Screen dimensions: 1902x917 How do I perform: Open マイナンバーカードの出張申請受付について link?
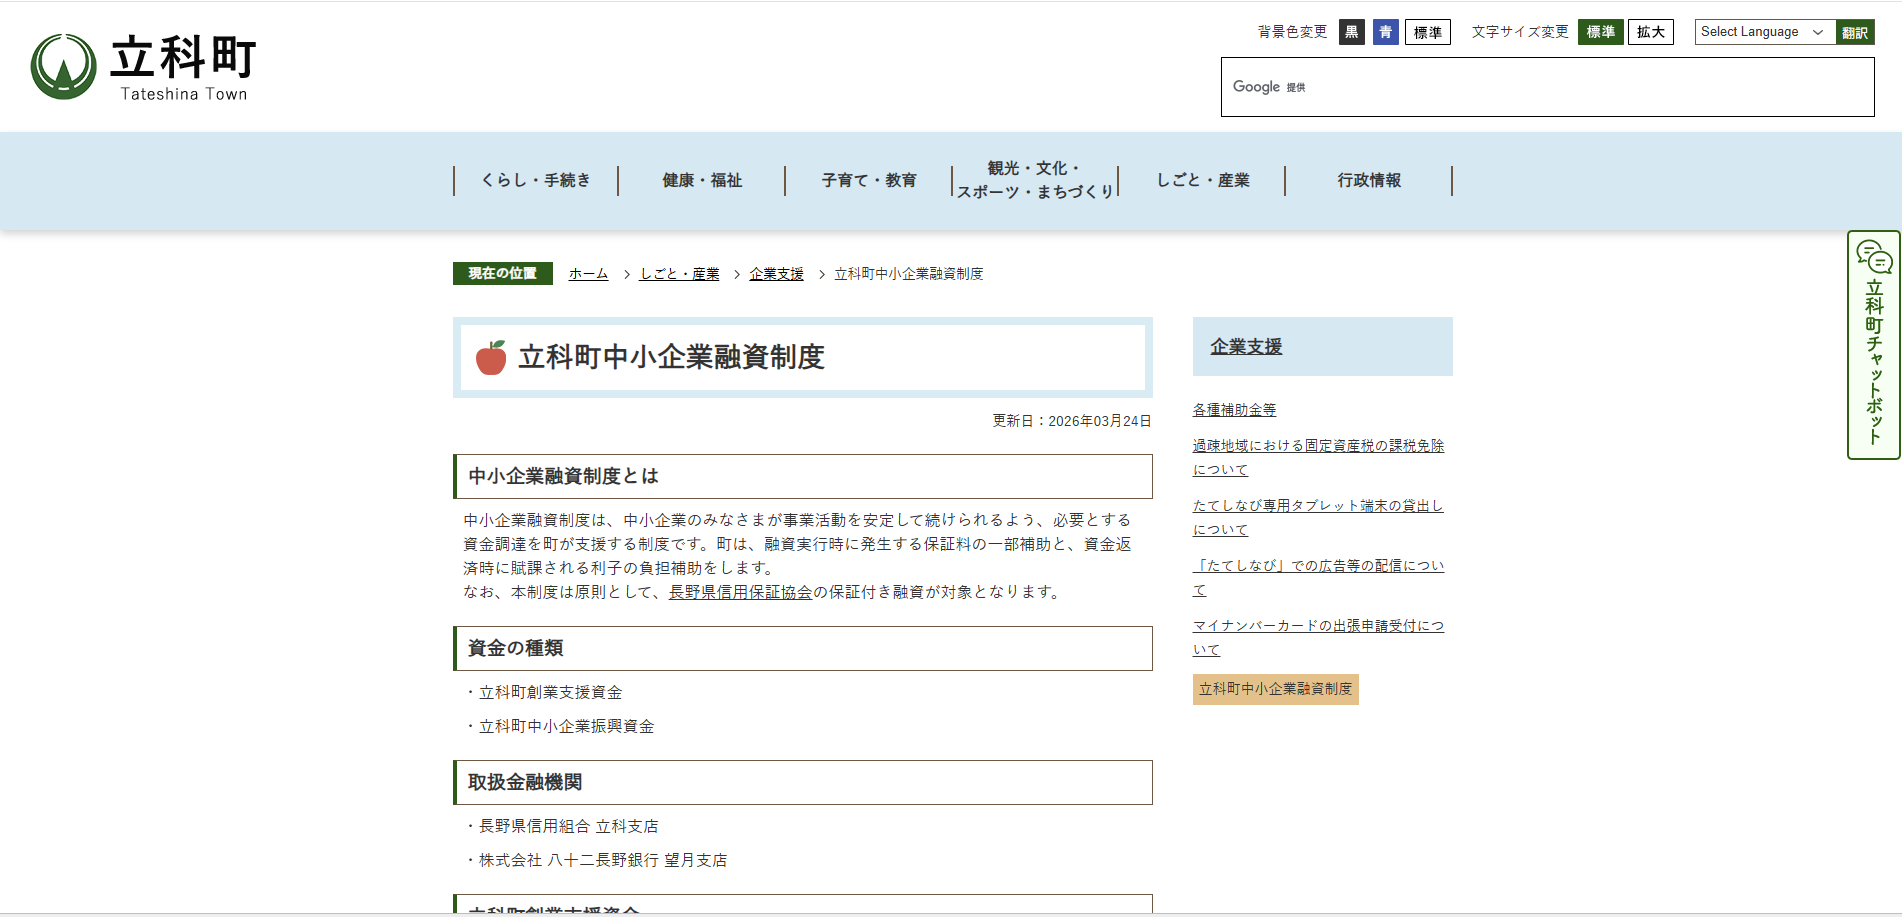click(1318, 637)
